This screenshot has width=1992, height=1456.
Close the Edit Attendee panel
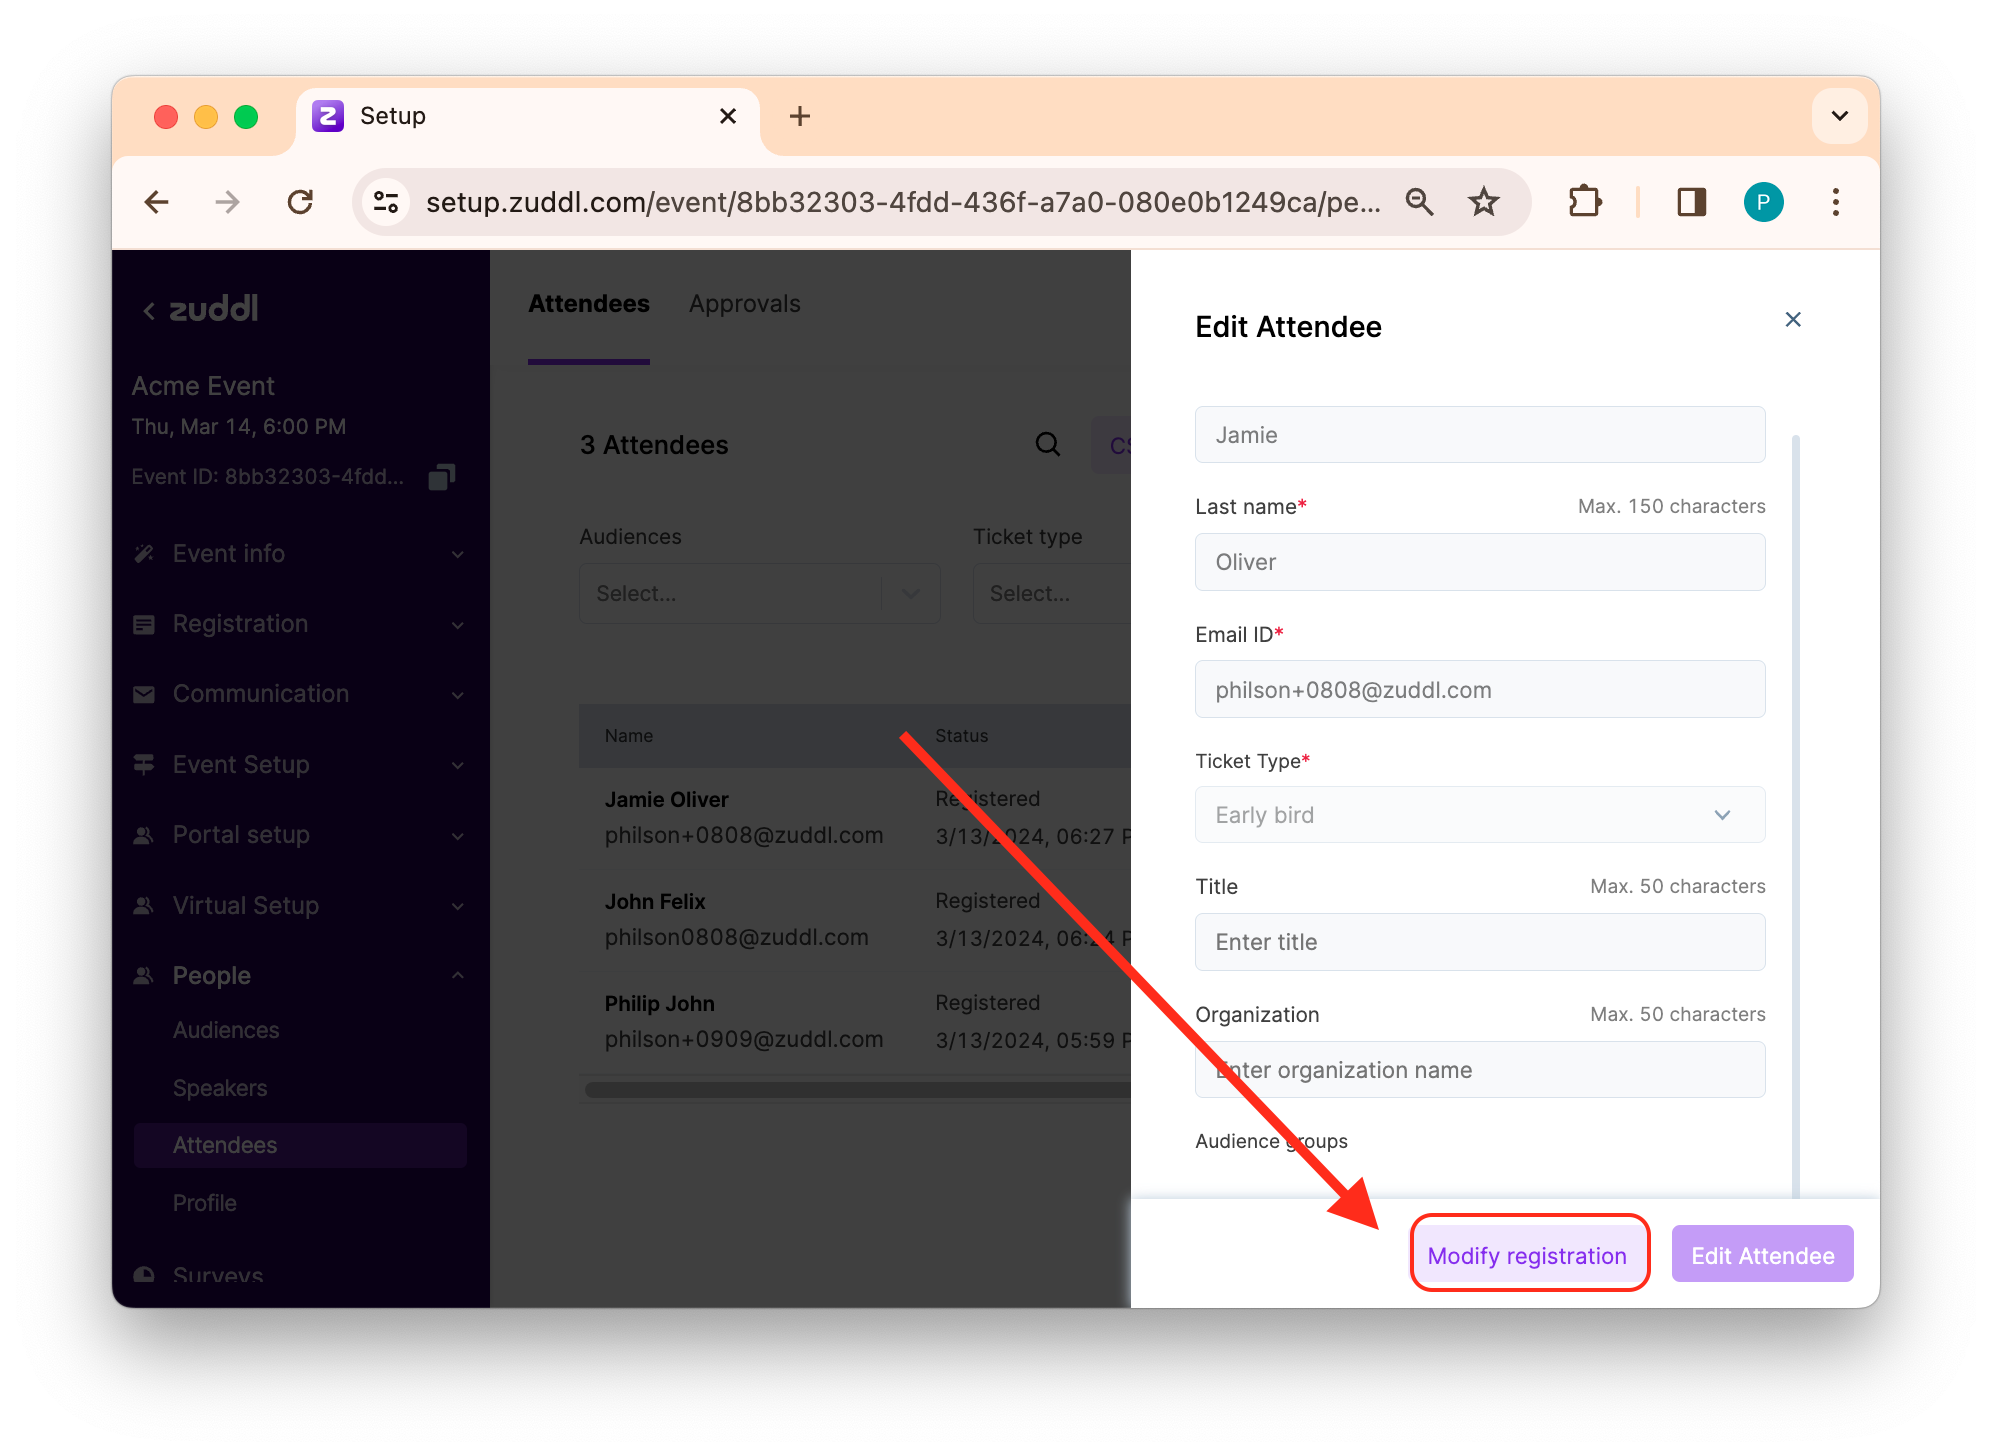[1792, 320]
